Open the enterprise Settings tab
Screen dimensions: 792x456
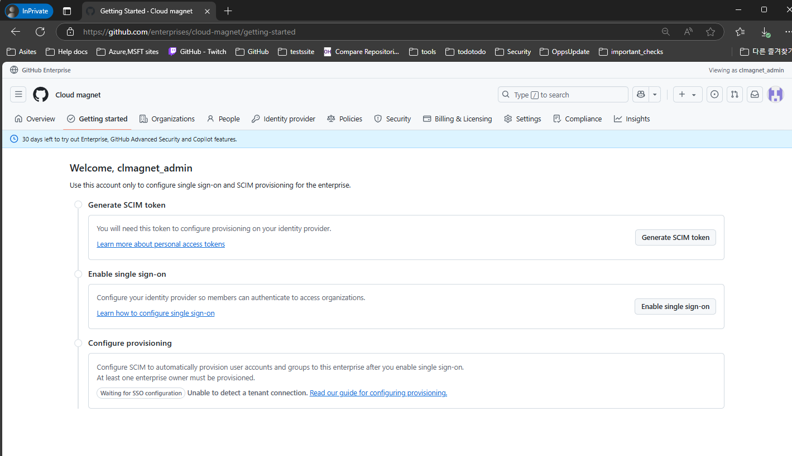pos(522,119)
